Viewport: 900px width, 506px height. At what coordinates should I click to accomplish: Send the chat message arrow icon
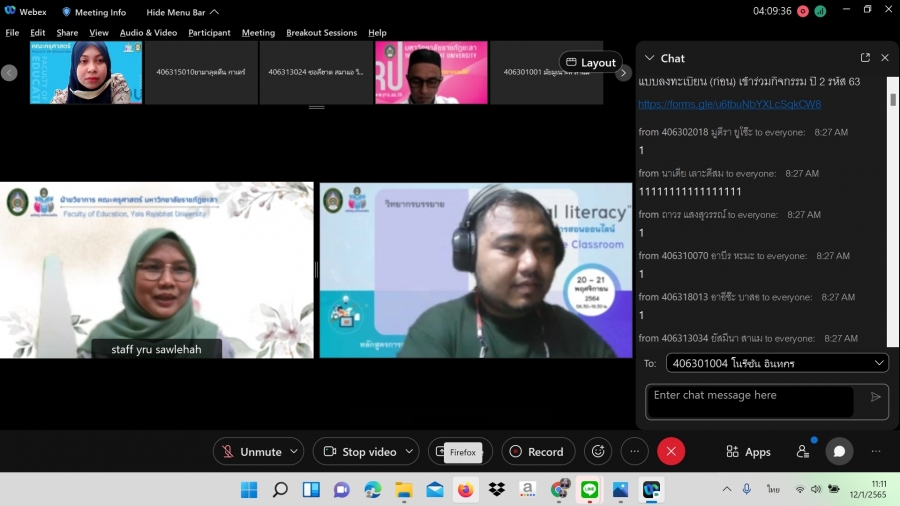click(876, 397)
